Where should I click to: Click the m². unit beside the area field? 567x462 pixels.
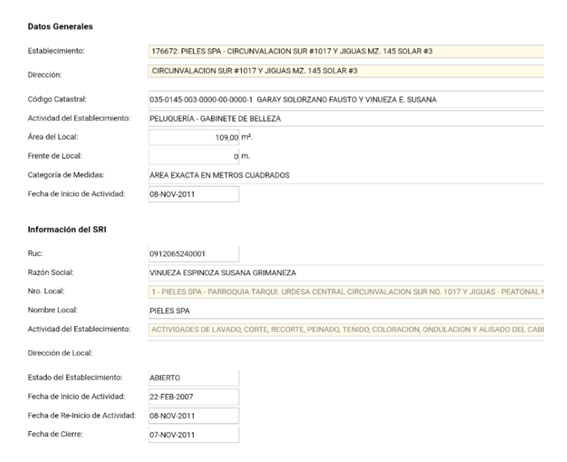click(x=247, y=137)
